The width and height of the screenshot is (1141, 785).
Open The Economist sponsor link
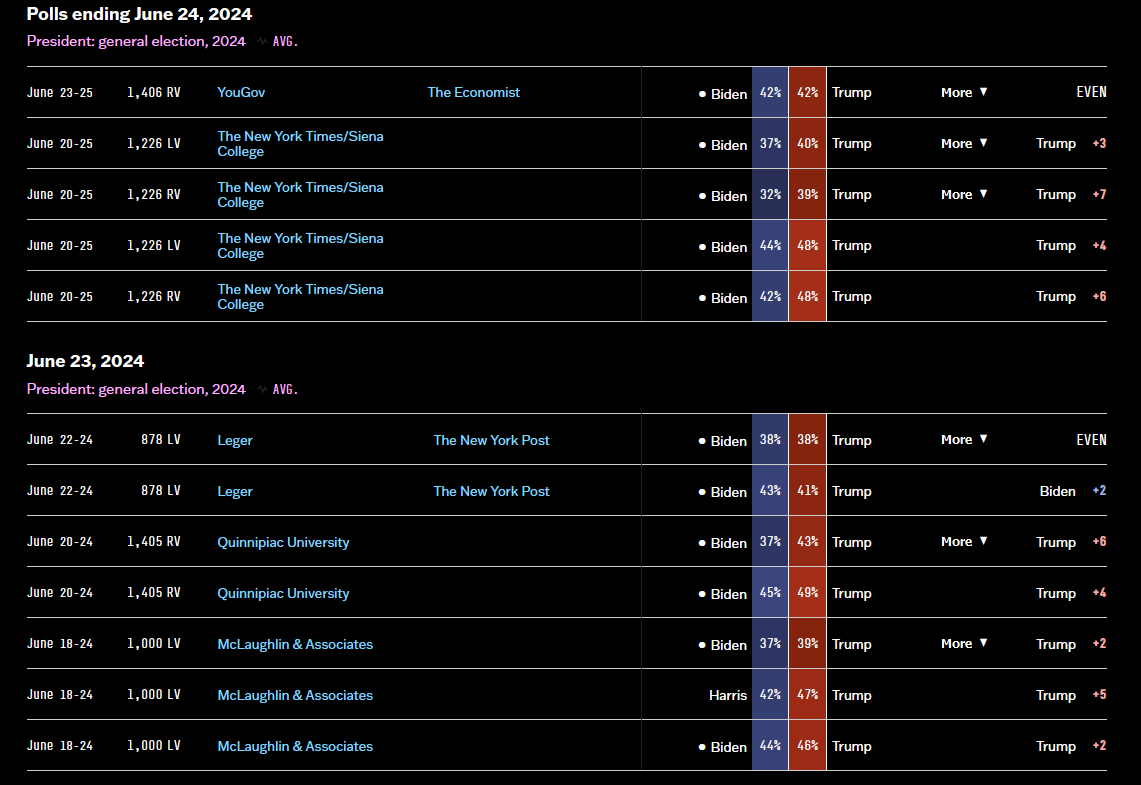(474, 92)
